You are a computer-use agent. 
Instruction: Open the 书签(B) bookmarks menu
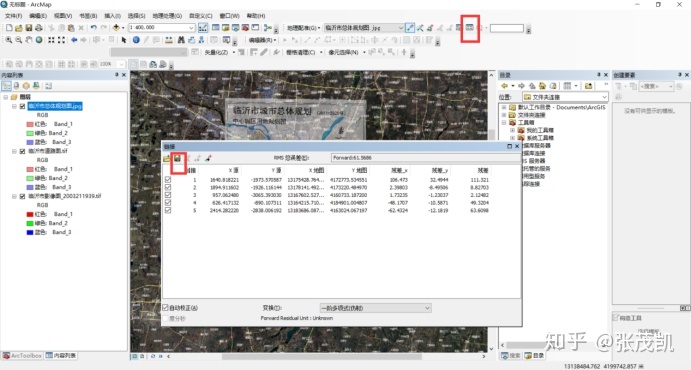pyautogui.click(x=88, y=16)
